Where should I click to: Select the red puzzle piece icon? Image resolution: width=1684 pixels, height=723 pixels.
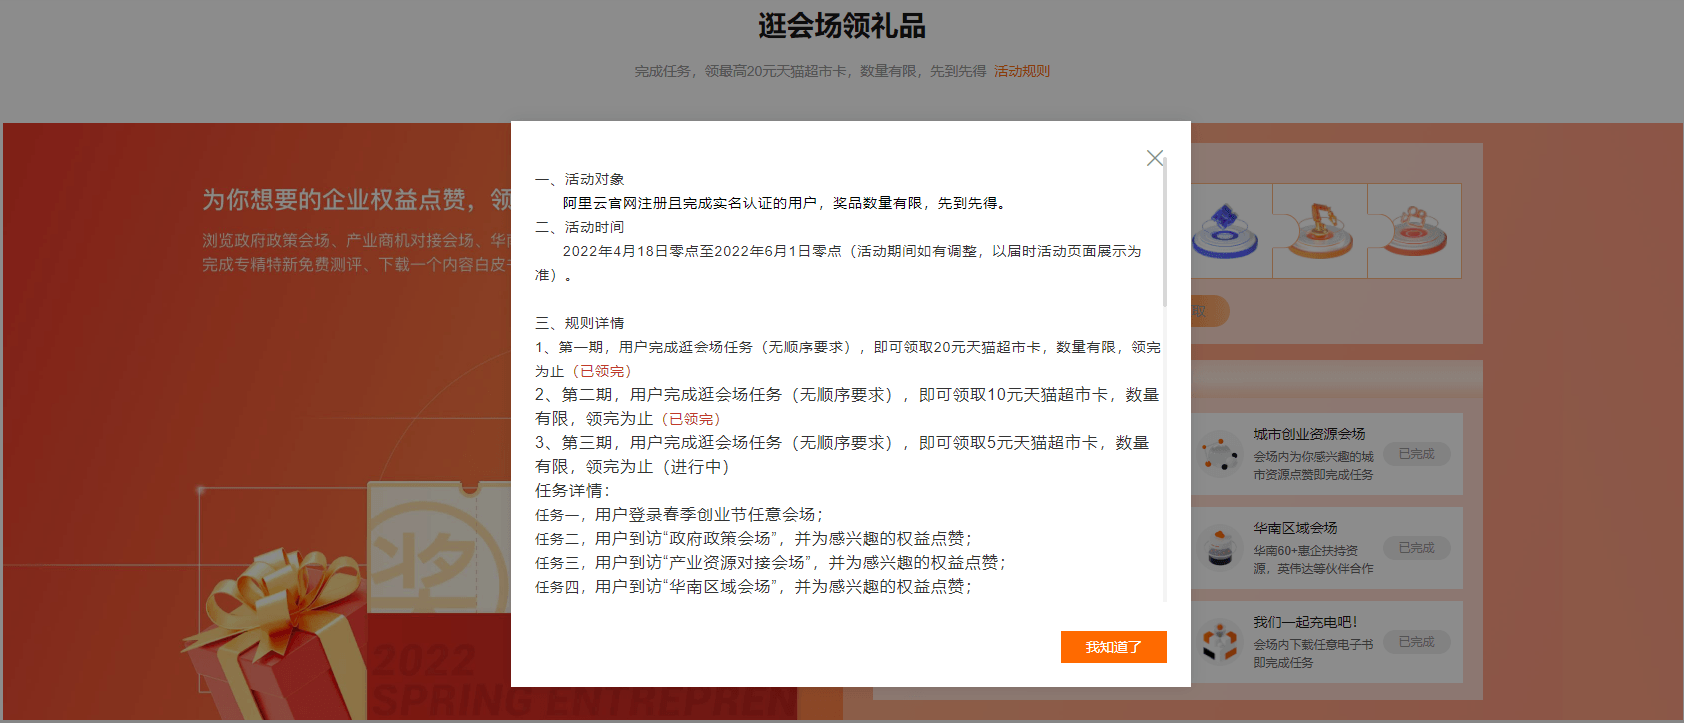(1413, 230)
